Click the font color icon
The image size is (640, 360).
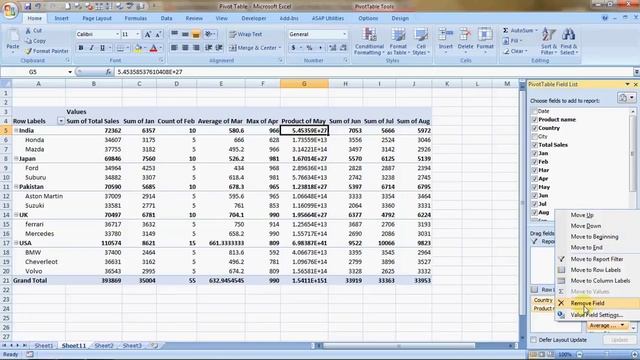[x=153, y=48]
